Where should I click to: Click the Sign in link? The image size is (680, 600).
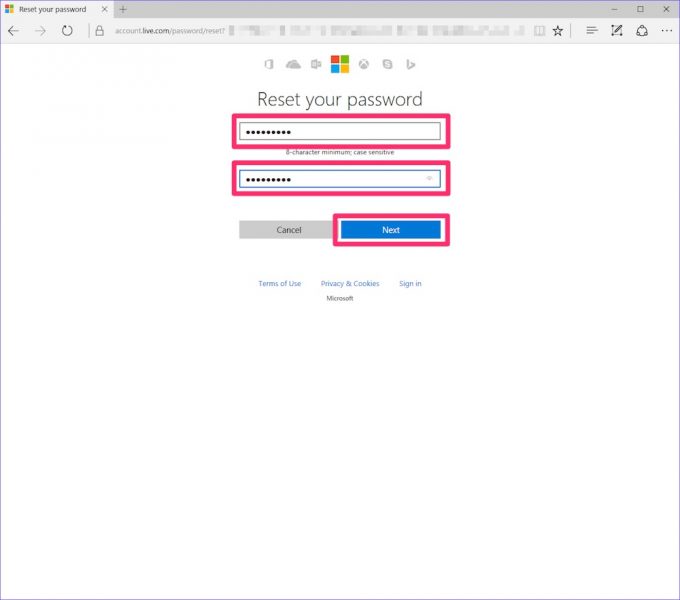(x=410, y=284)
